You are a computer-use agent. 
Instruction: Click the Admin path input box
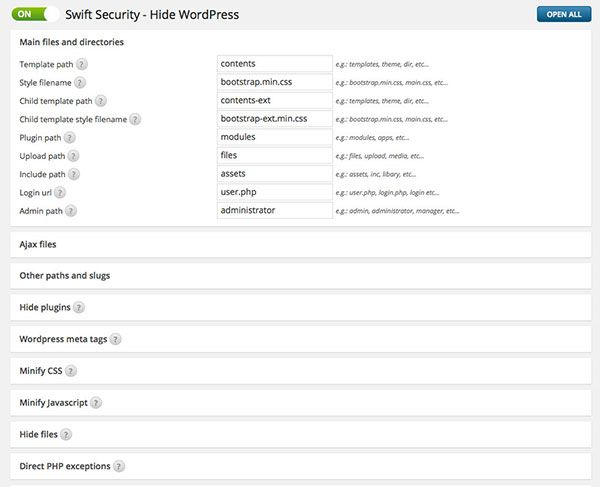click(274, 211)
